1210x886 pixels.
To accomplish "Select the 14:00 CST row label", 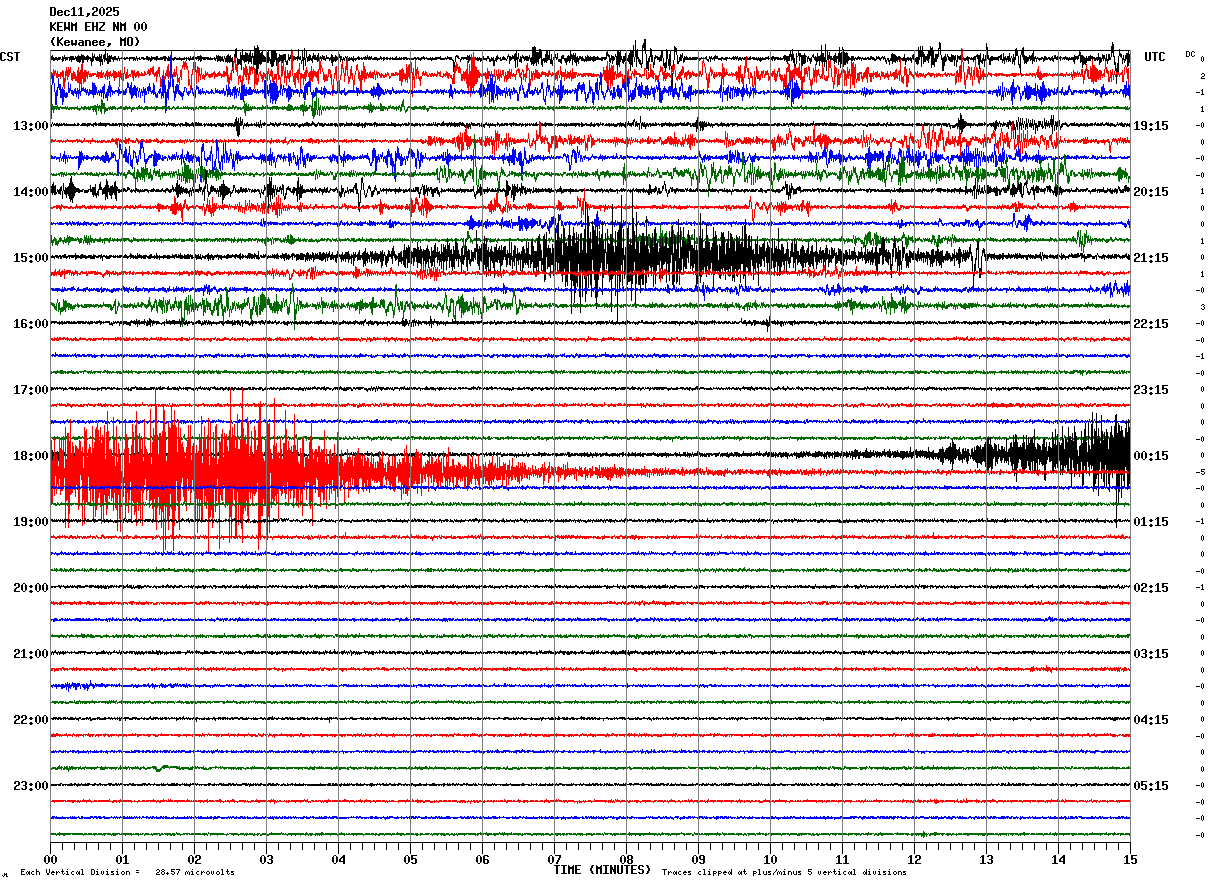I will click(31, 192).
